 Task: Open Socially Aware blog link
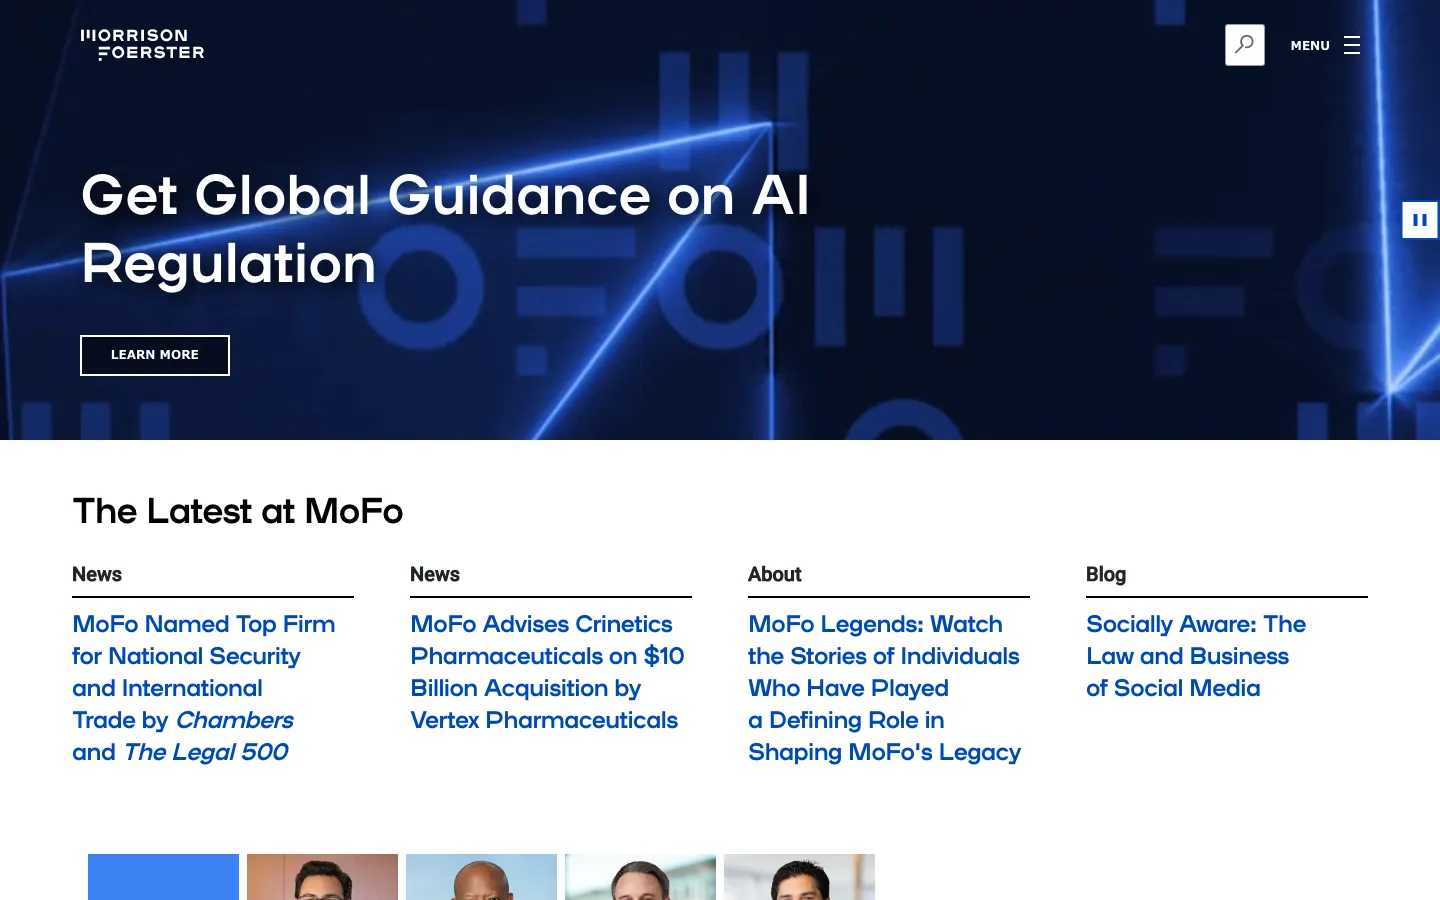tap(1196, 656)
